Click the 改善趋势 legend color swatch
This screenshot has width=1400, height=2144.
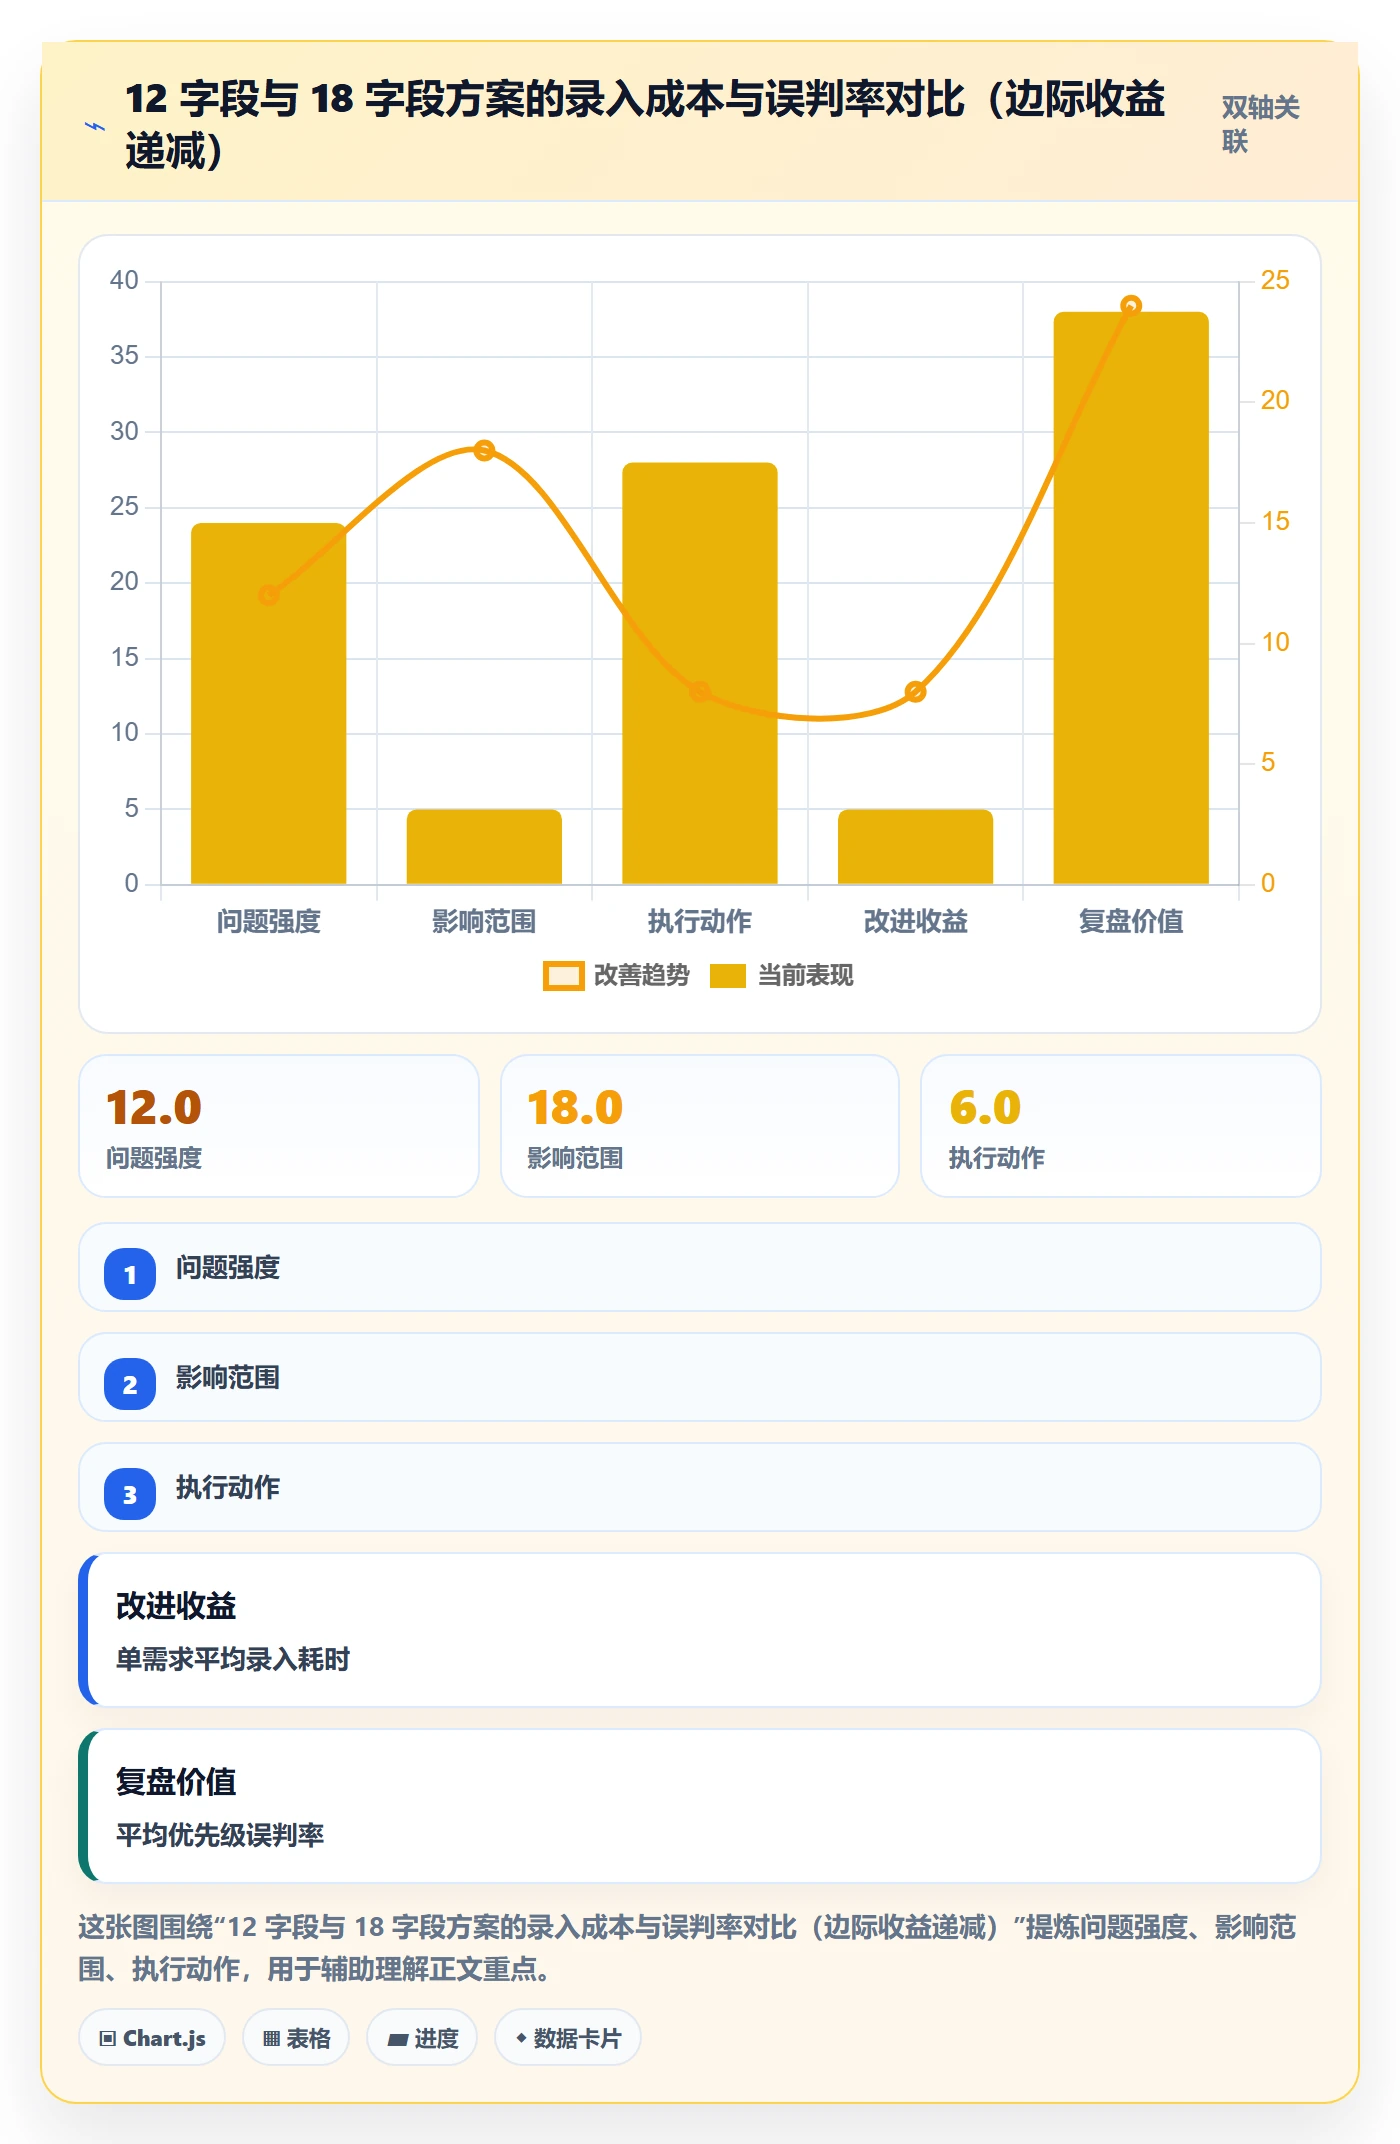(563, 976)
